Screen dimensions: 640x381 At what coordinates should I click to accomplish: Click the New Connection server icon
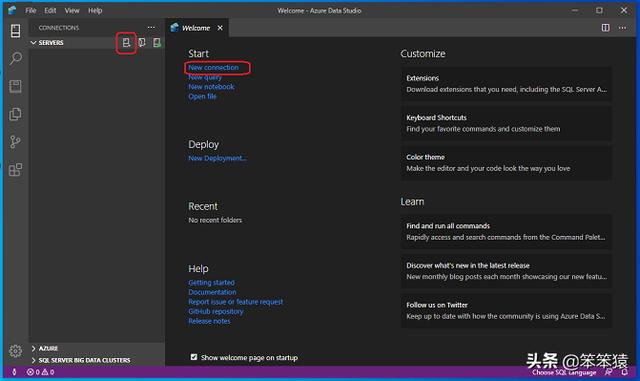tap(127, 42)
